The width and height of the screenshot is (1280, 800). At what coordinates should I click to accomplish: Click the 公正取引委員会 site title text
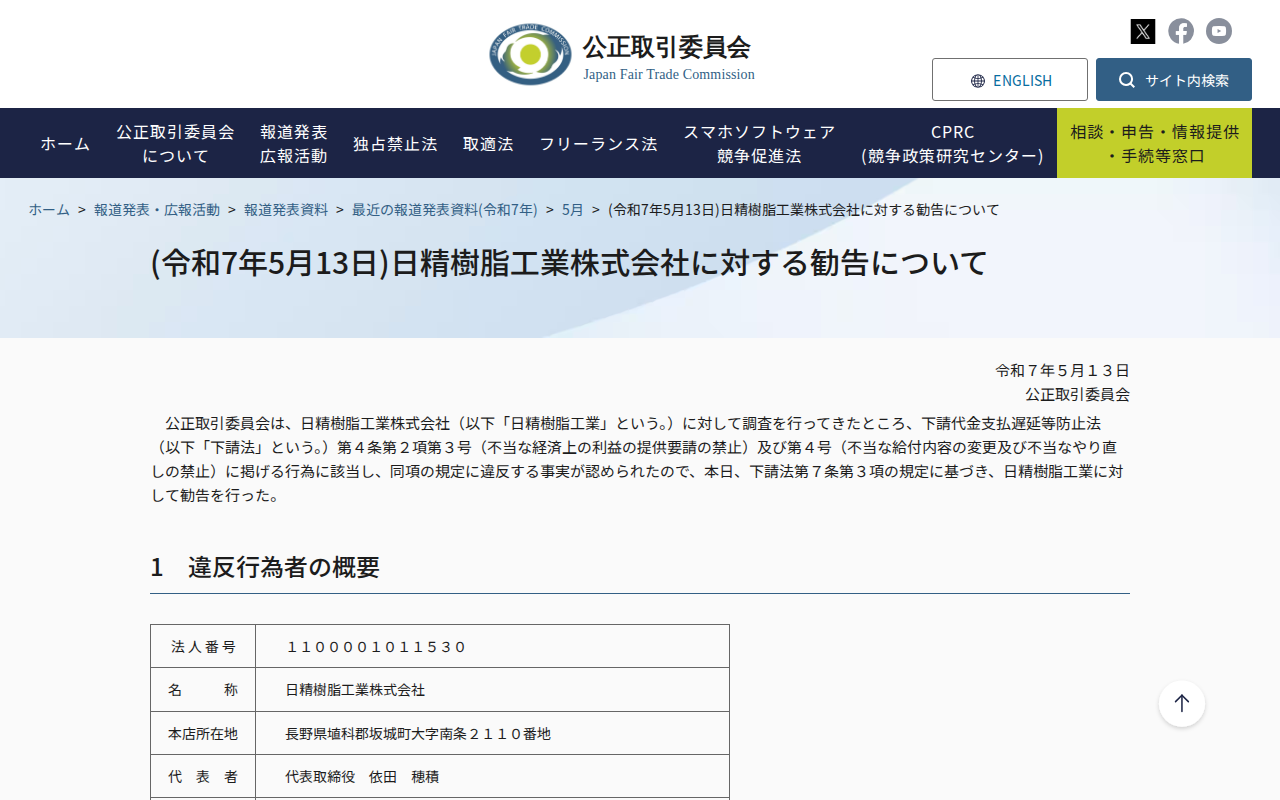point(666,47)
